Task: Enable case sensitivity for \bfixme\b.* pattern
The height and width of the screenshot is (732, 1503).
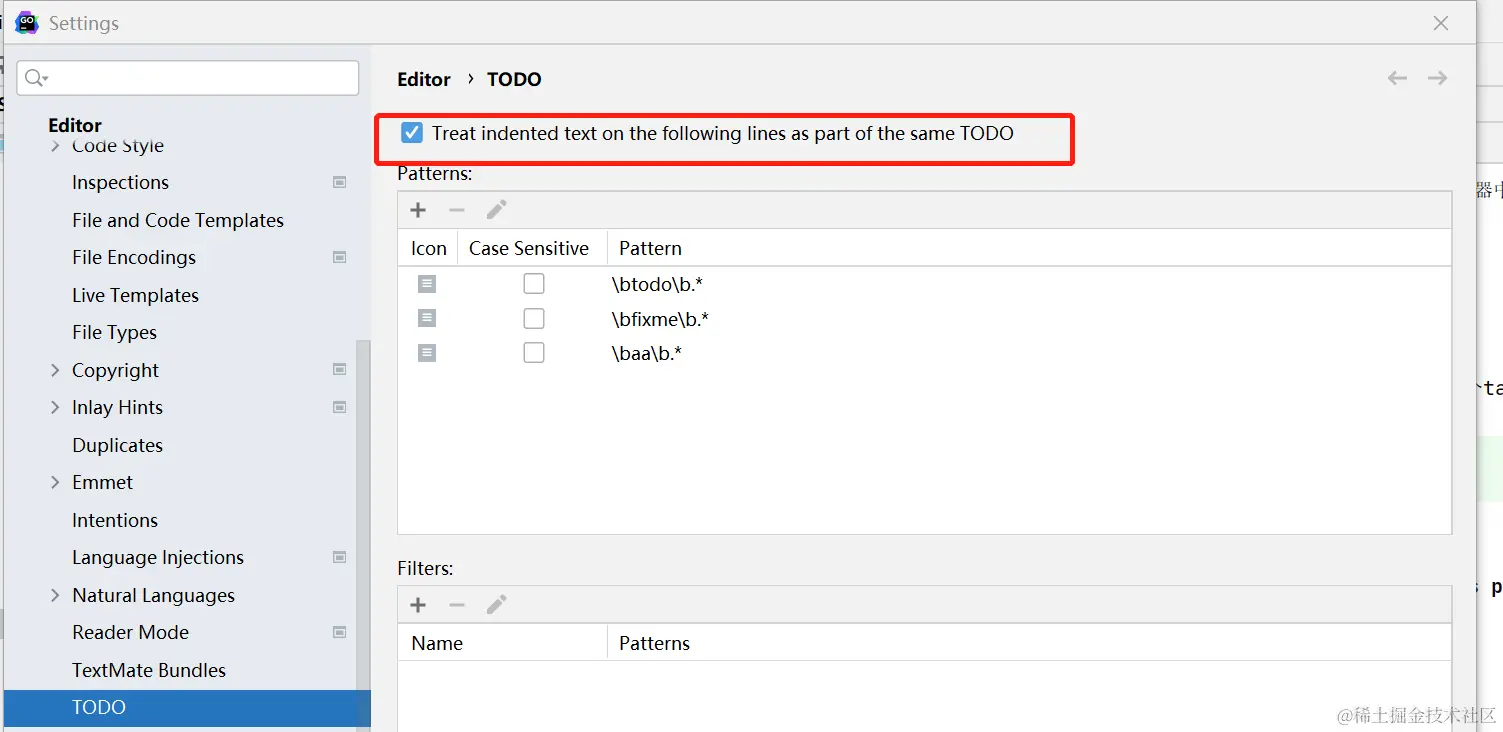Action: pyautogui.click(x=534, y=319)
